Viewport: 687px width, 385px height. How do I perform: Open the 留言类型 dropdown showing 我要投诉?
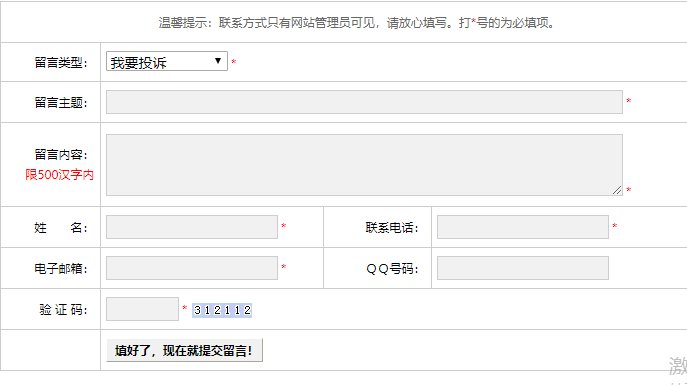[x=166, y=61]
